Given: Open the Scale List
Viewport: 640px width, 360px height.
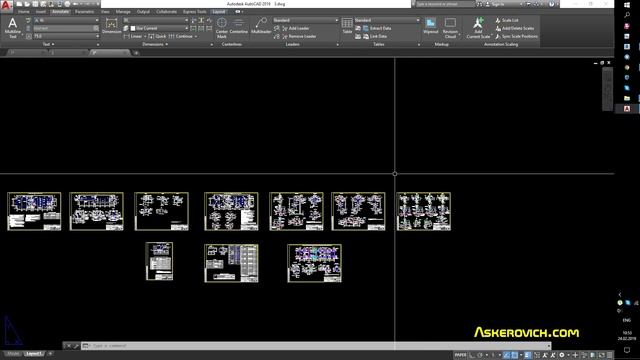Looking at the screenshot, I should coord(507,20).
